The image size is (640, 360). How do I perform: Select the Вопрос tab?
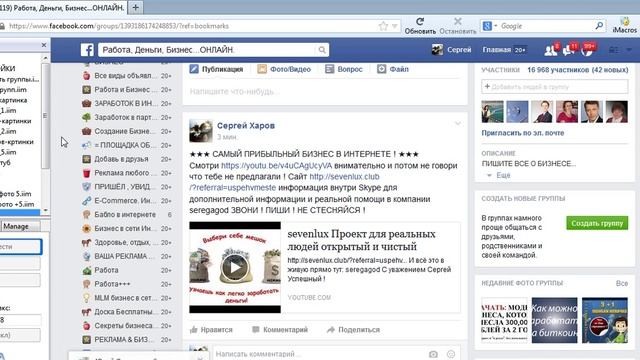point(344,69)
